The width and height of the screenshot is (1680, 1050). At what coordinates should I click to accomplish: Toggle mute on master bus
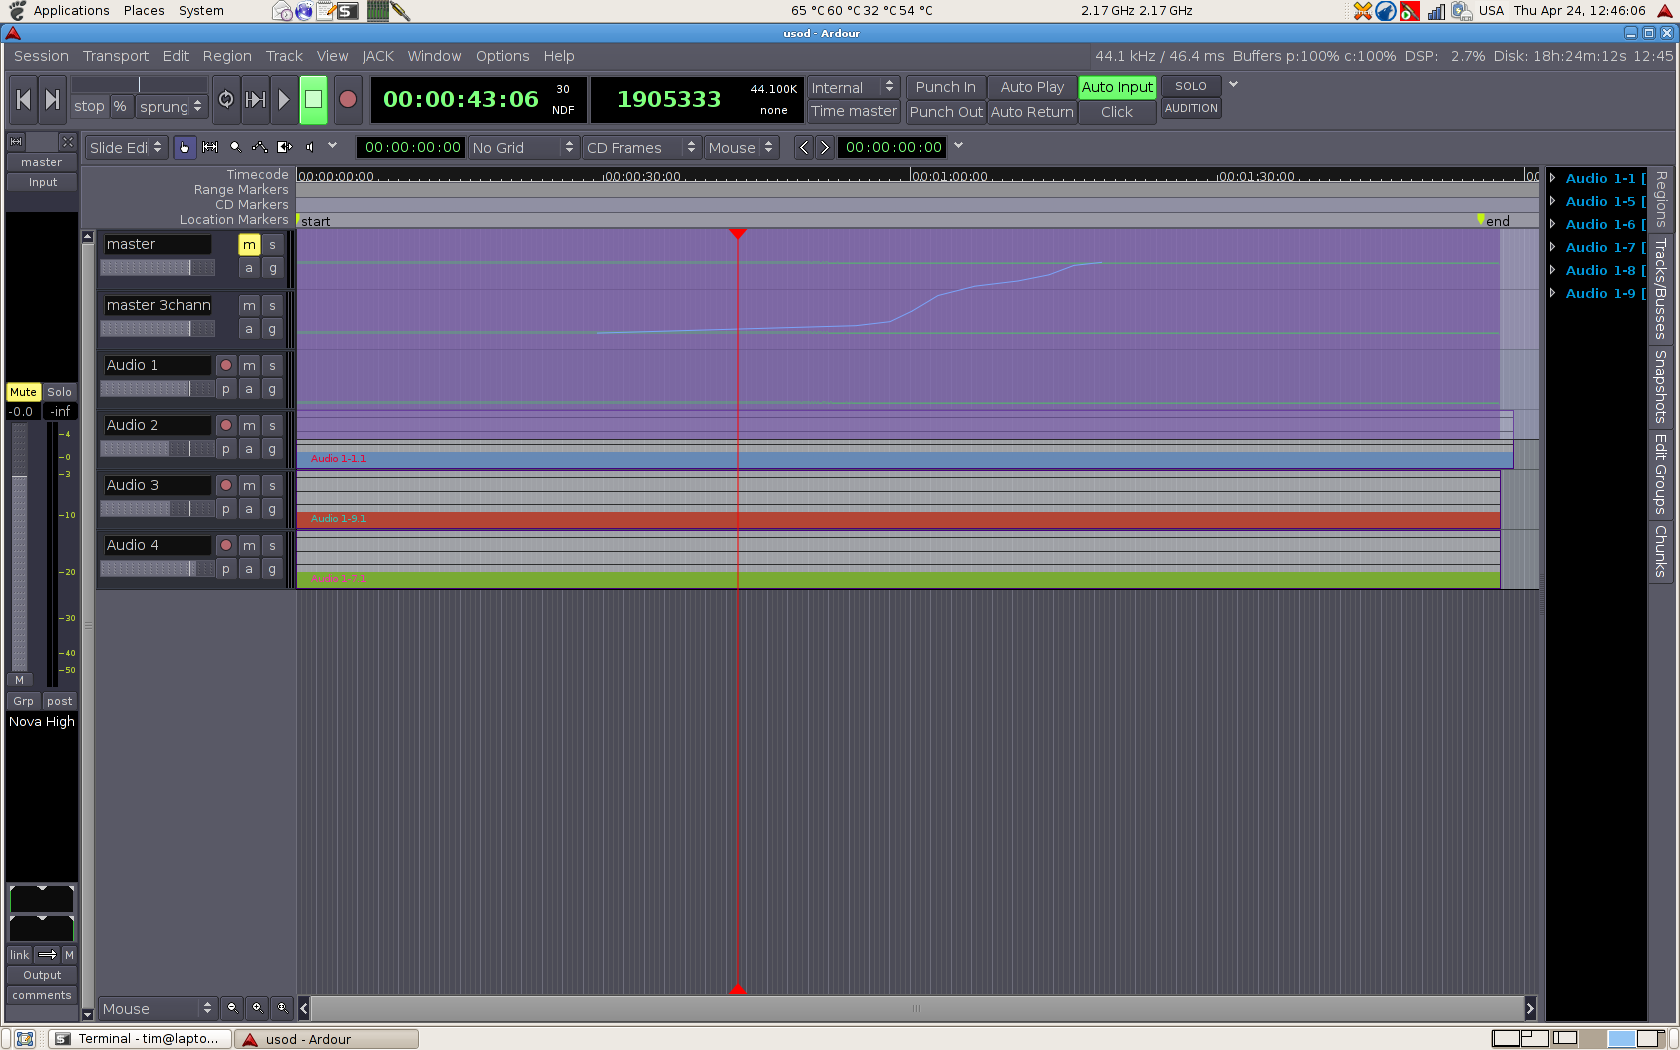[249, 245]
